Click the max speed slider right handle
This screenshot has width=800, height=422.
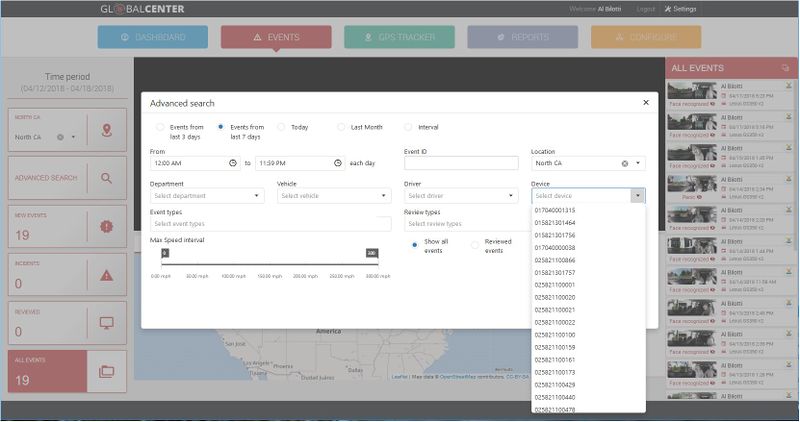tap(372, 253)
